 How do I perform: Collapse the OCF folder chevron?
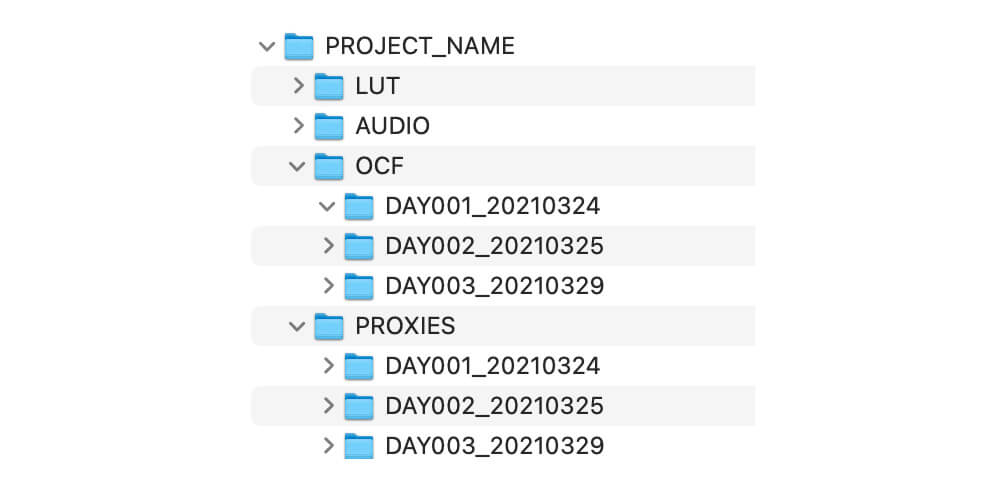click(x=297, y=167)
